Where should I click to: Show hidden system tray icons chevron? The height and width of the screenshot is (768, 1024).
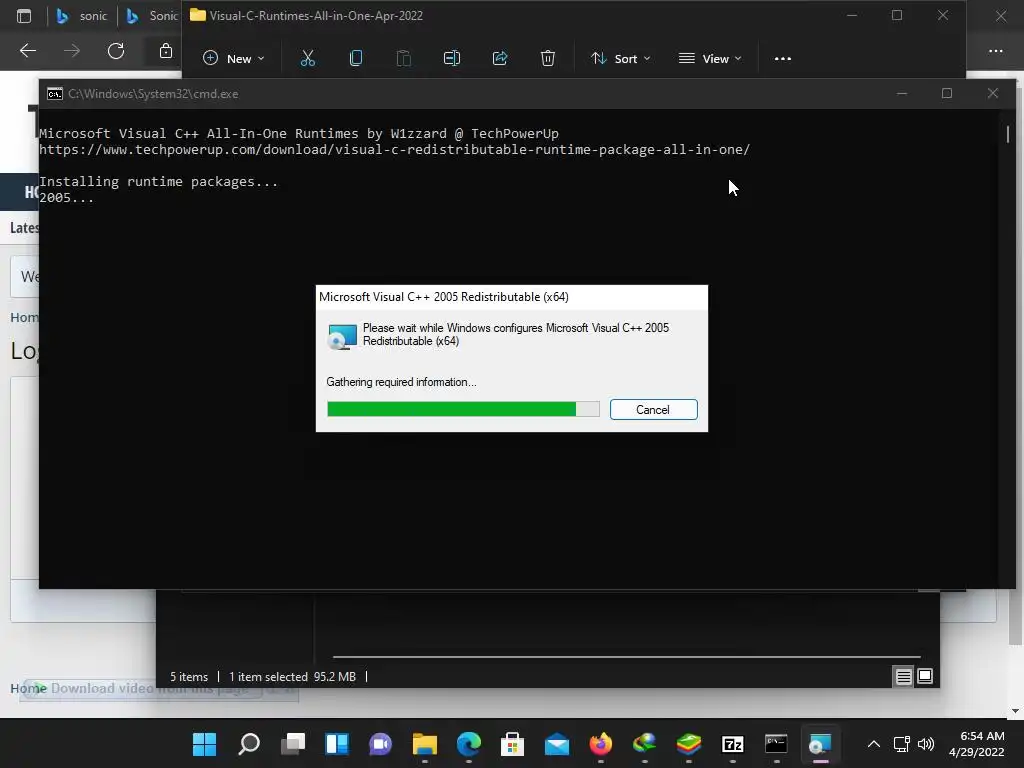click(874, 744)
